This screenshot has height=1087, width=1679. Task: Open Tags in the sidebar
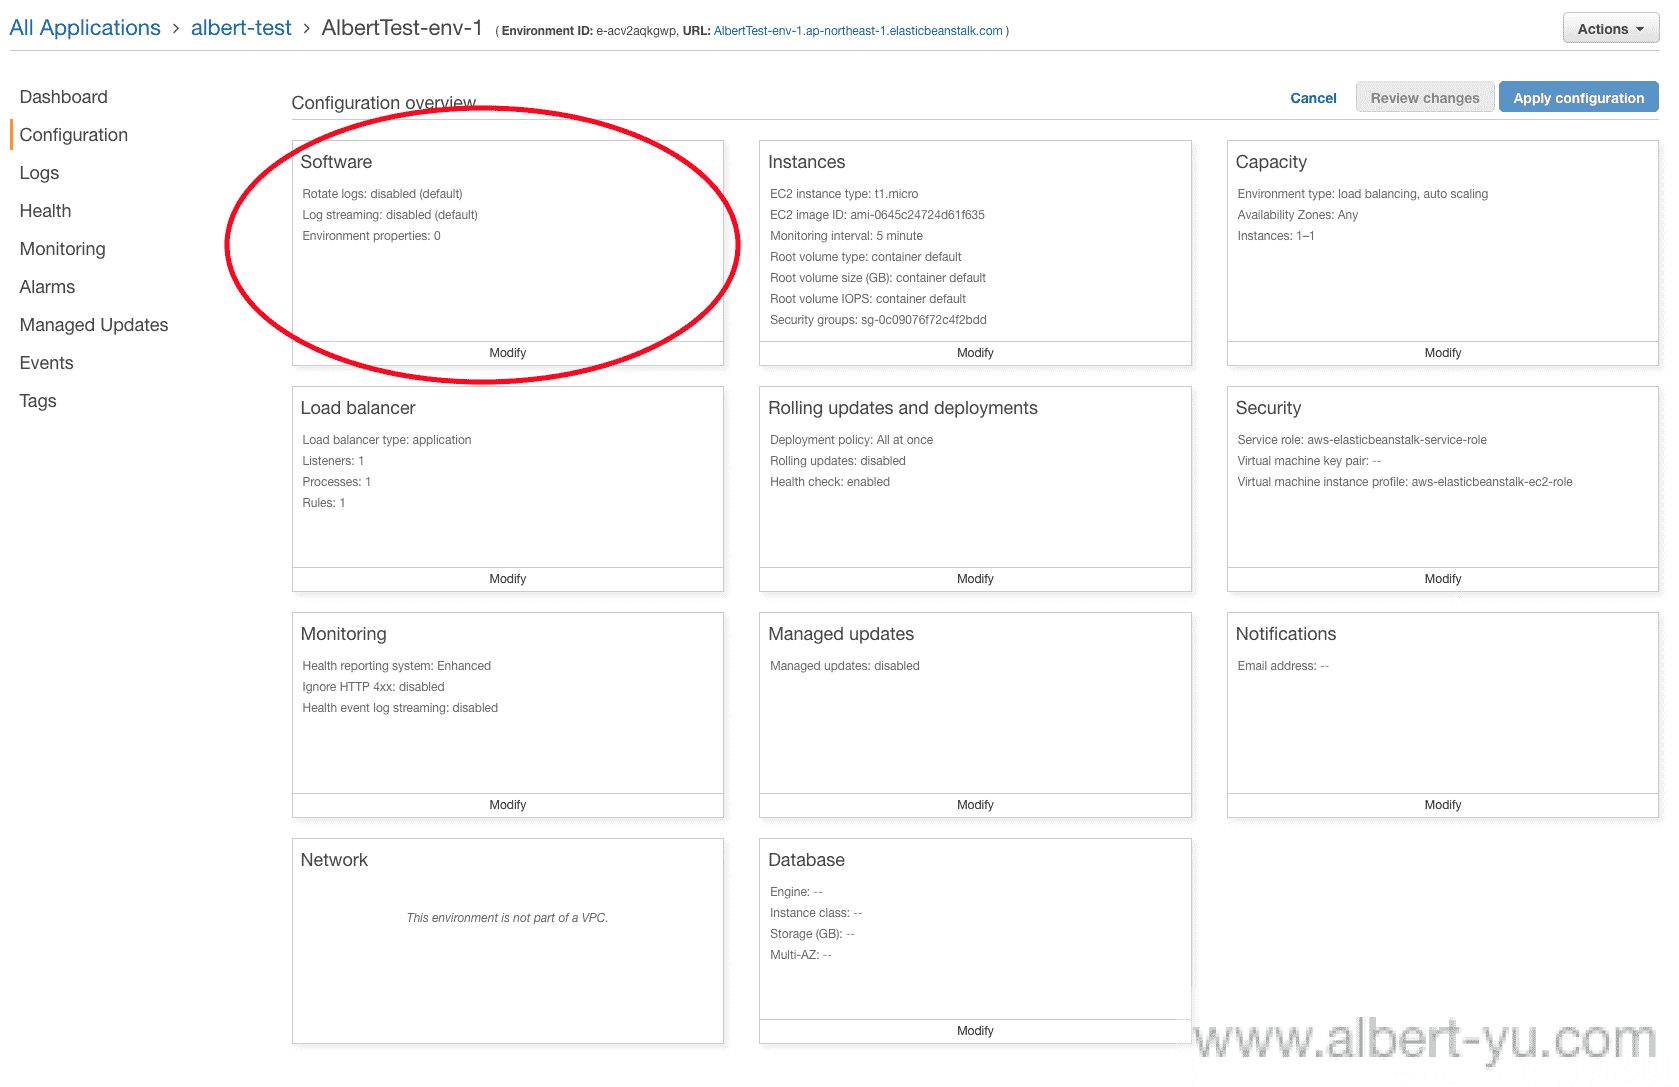click(38, 401)
